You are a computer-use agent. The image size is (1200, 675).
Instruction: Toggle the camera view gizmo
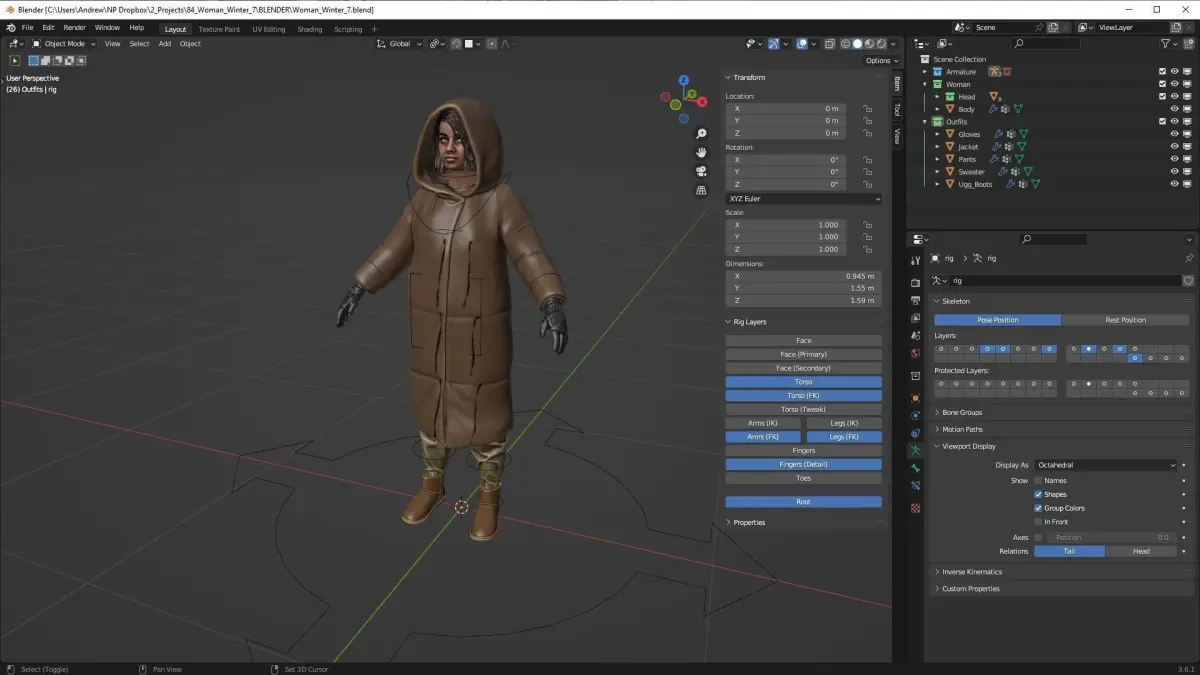pos(702,171)
